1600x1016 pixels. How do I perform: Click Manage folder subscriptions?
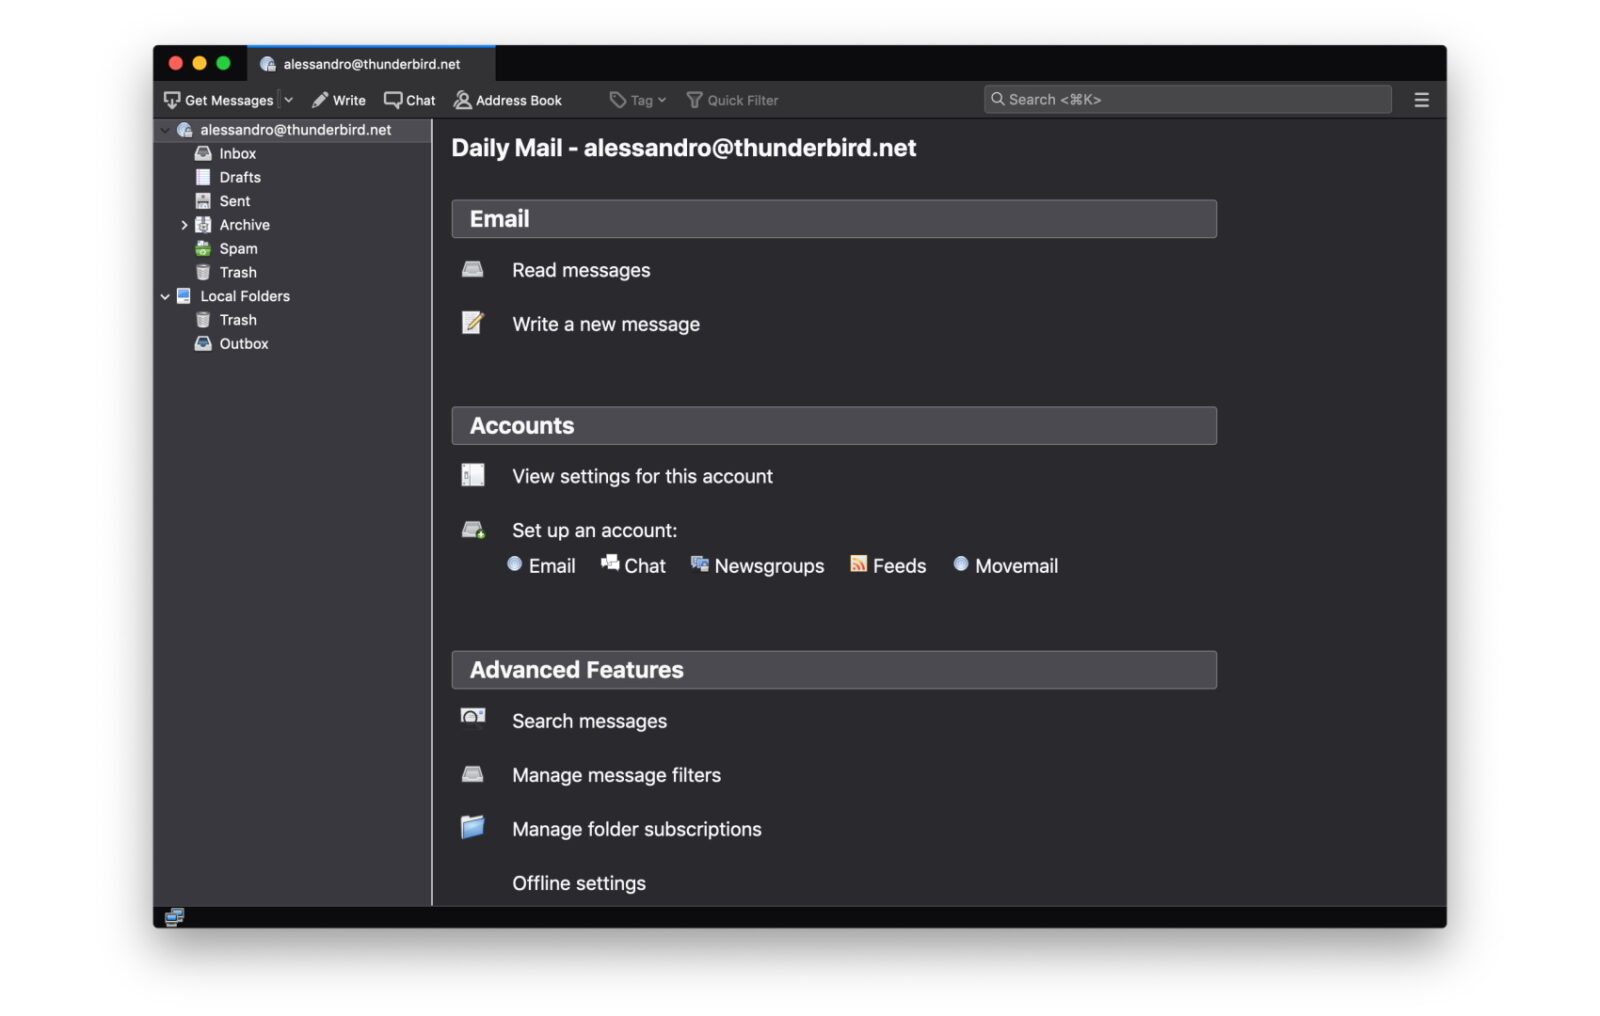click(636, 829)
